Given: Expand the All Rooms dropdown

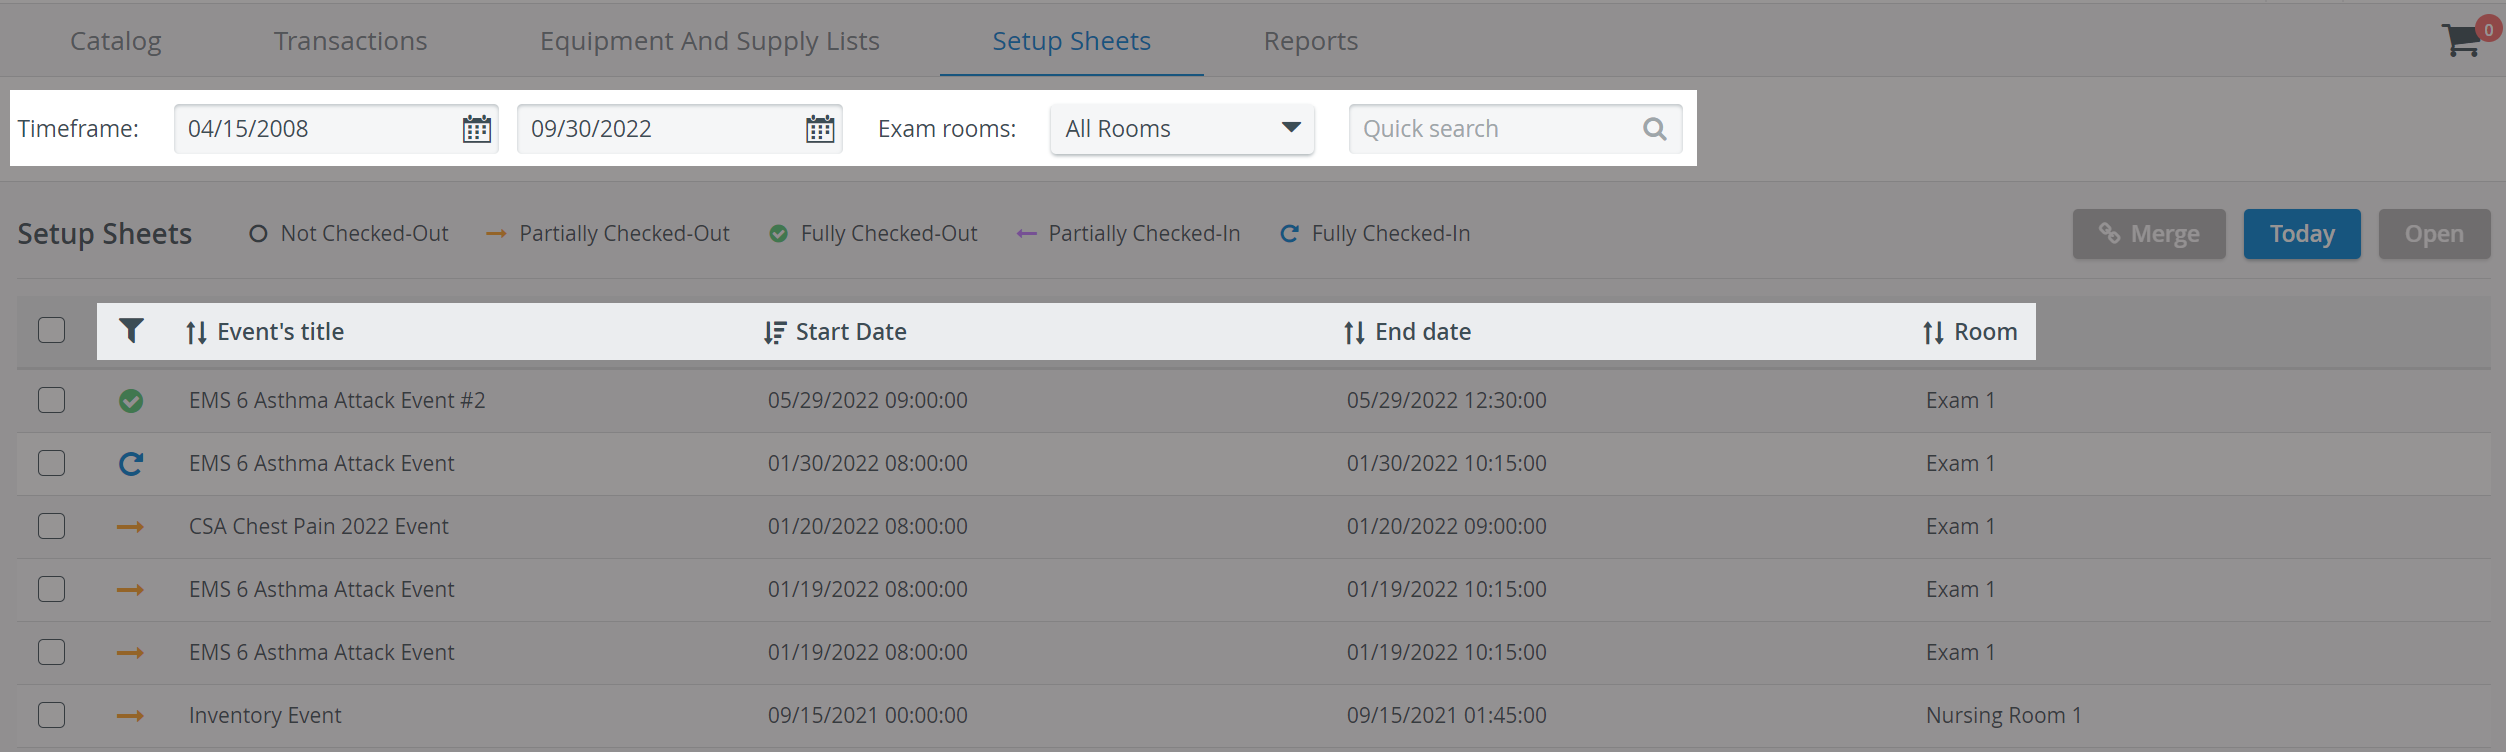Looking at the screenshot, I should coord(1182,129).
